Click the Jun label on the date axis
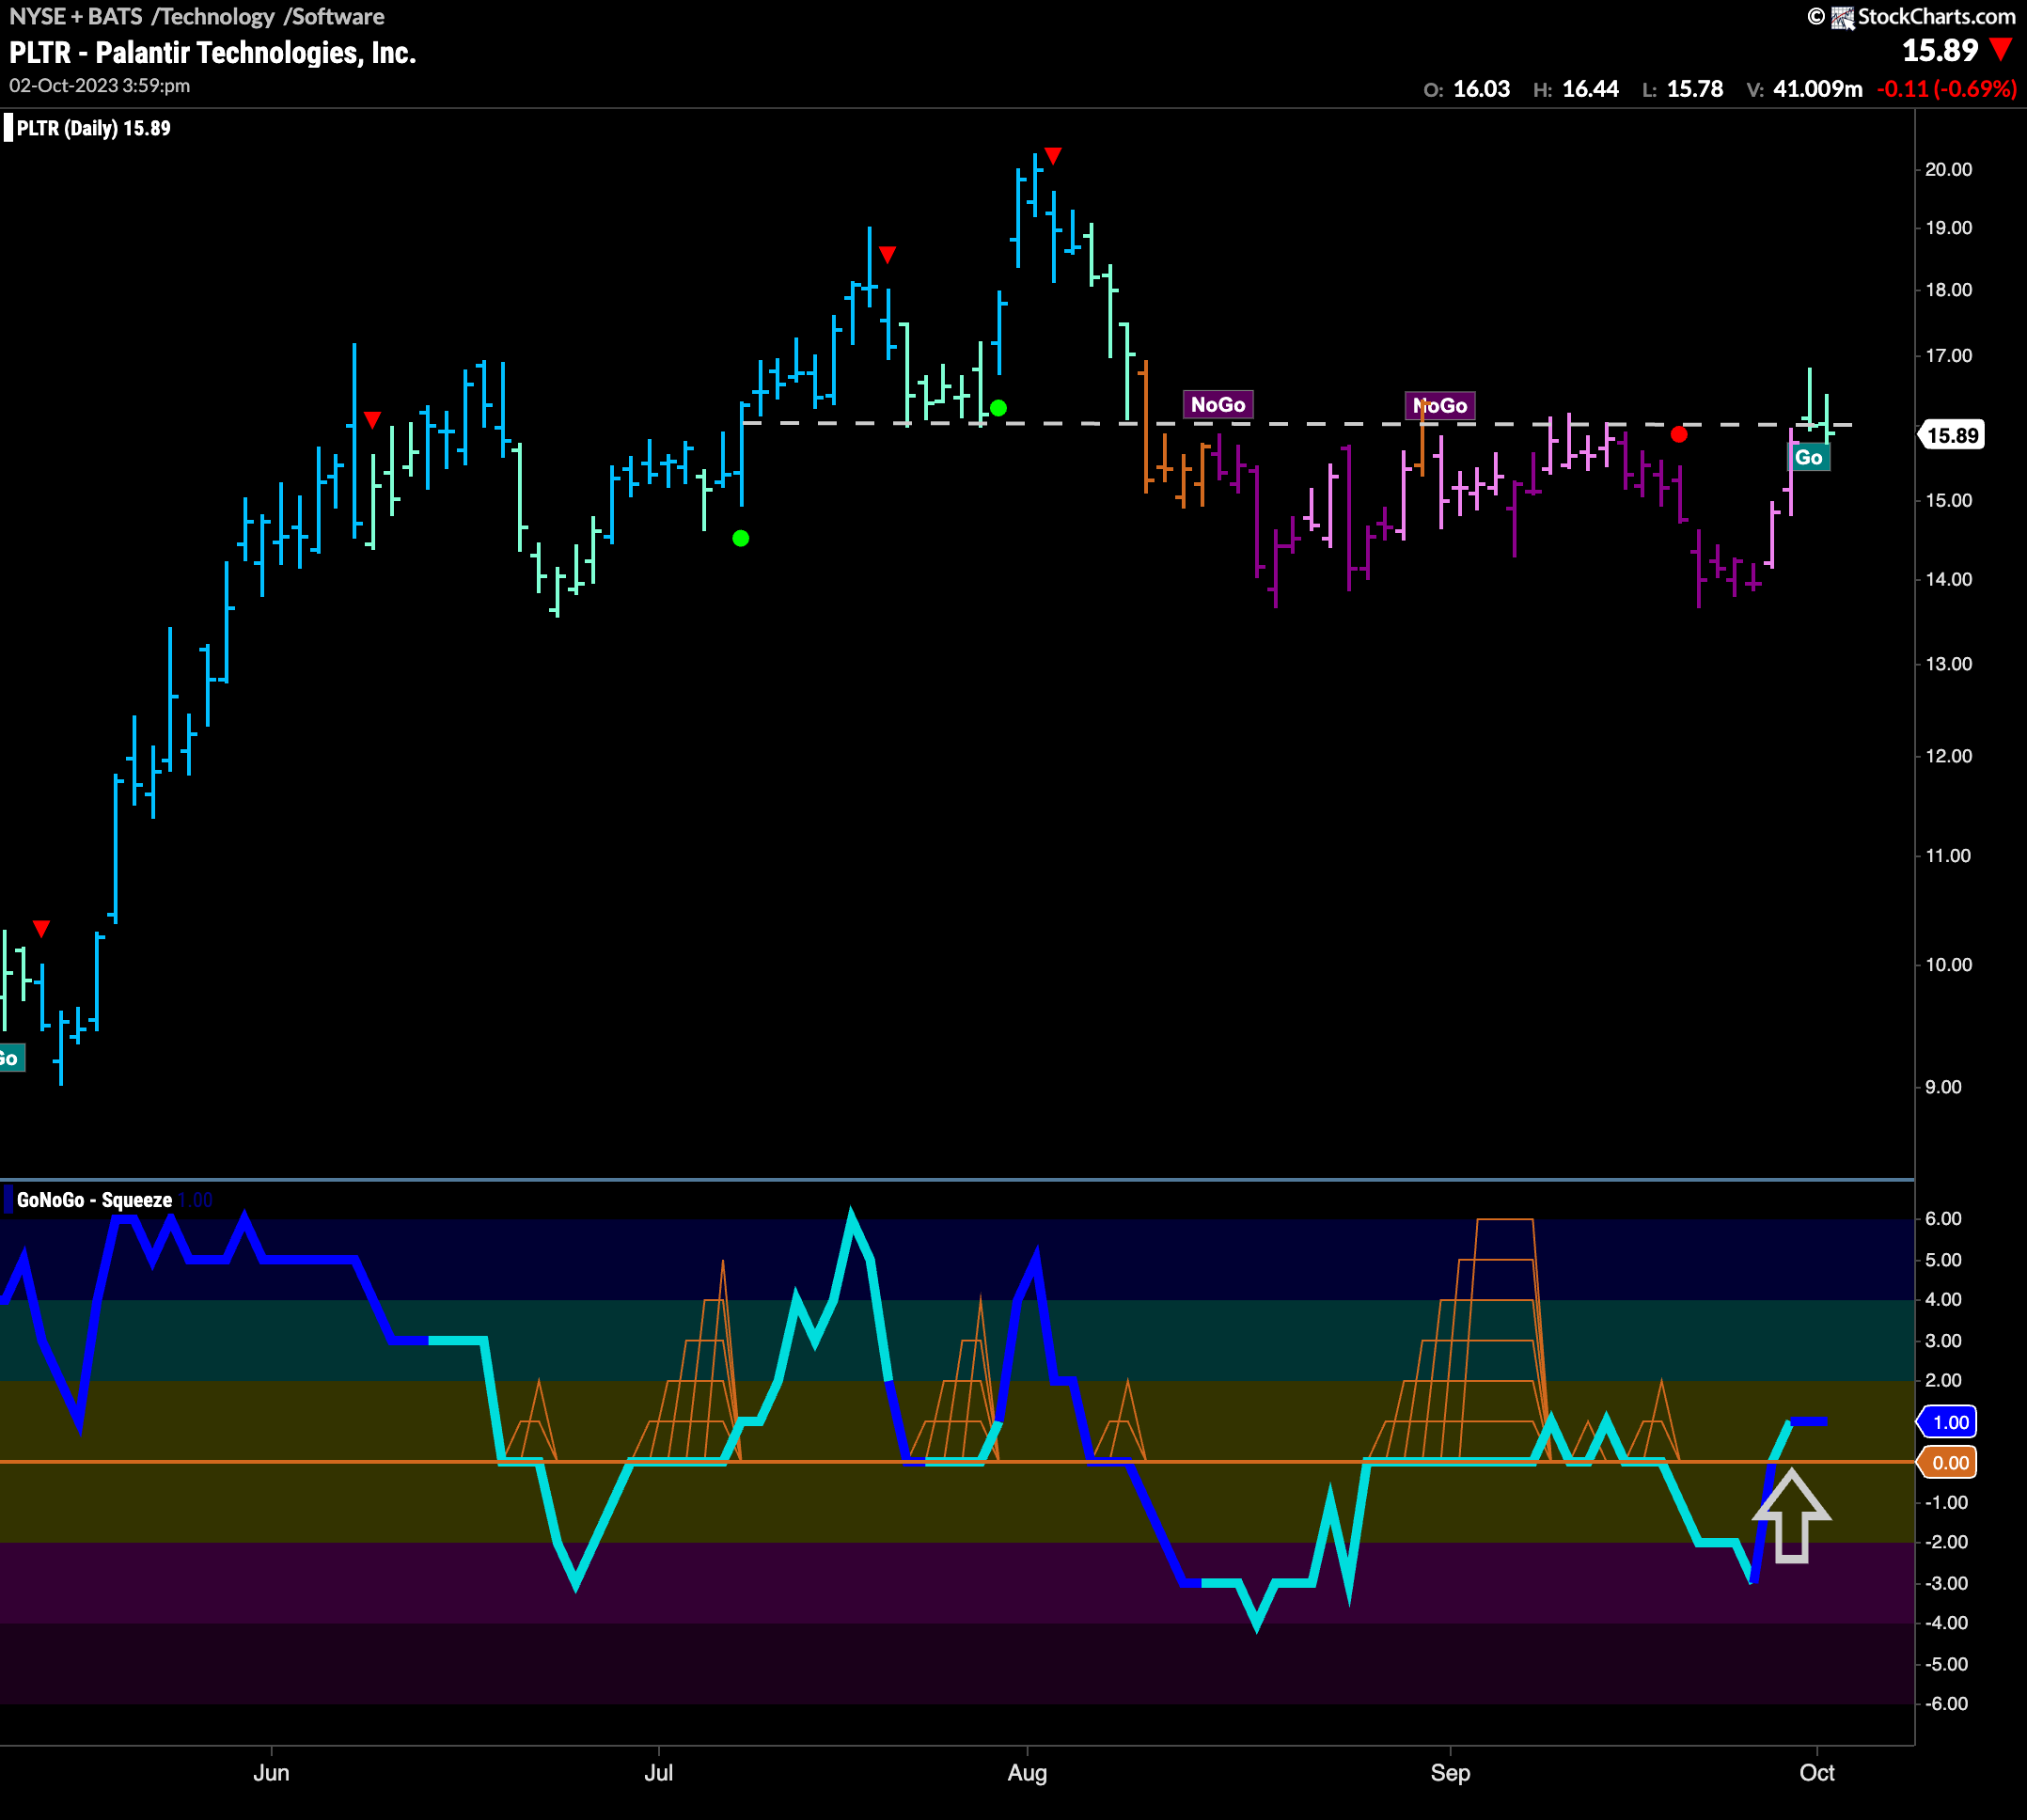 (271, 1773)
